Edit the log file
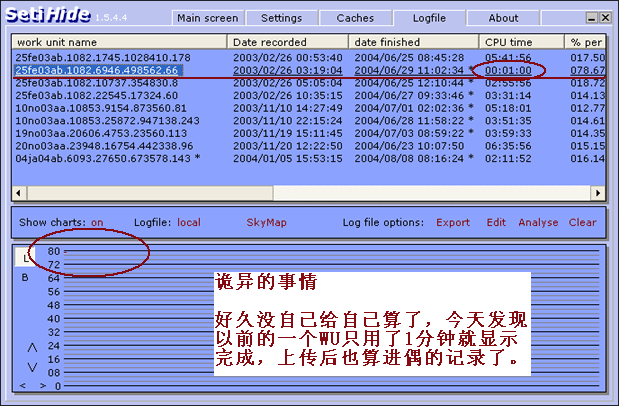 496,222
